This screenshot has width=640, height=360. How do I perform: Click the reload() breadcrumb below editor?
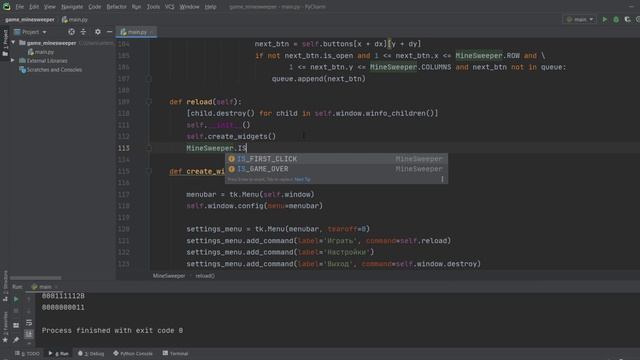click(x=205, y=276)
